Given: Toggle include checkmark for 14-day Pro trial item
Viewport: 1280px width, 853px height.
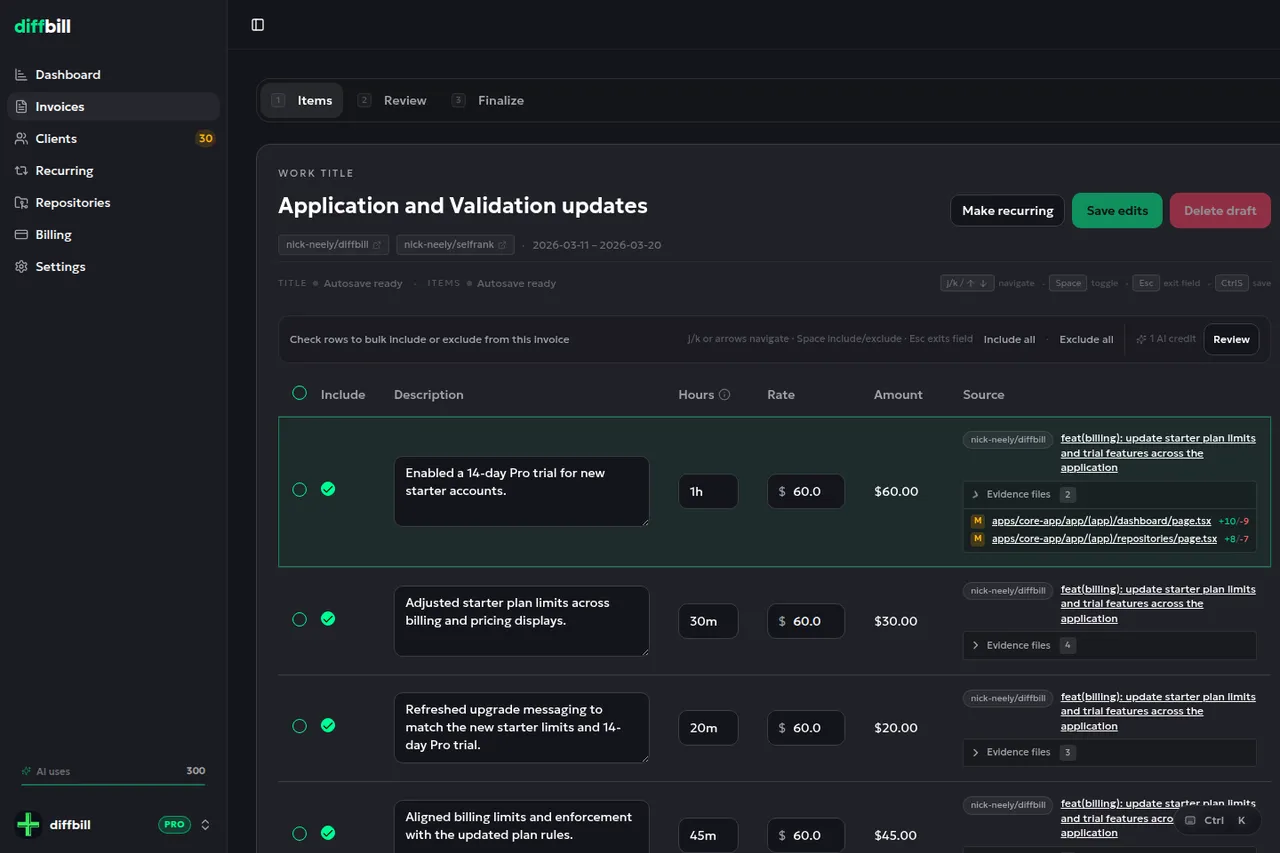Looking at the screenshot, I should [x=328, y=489].
